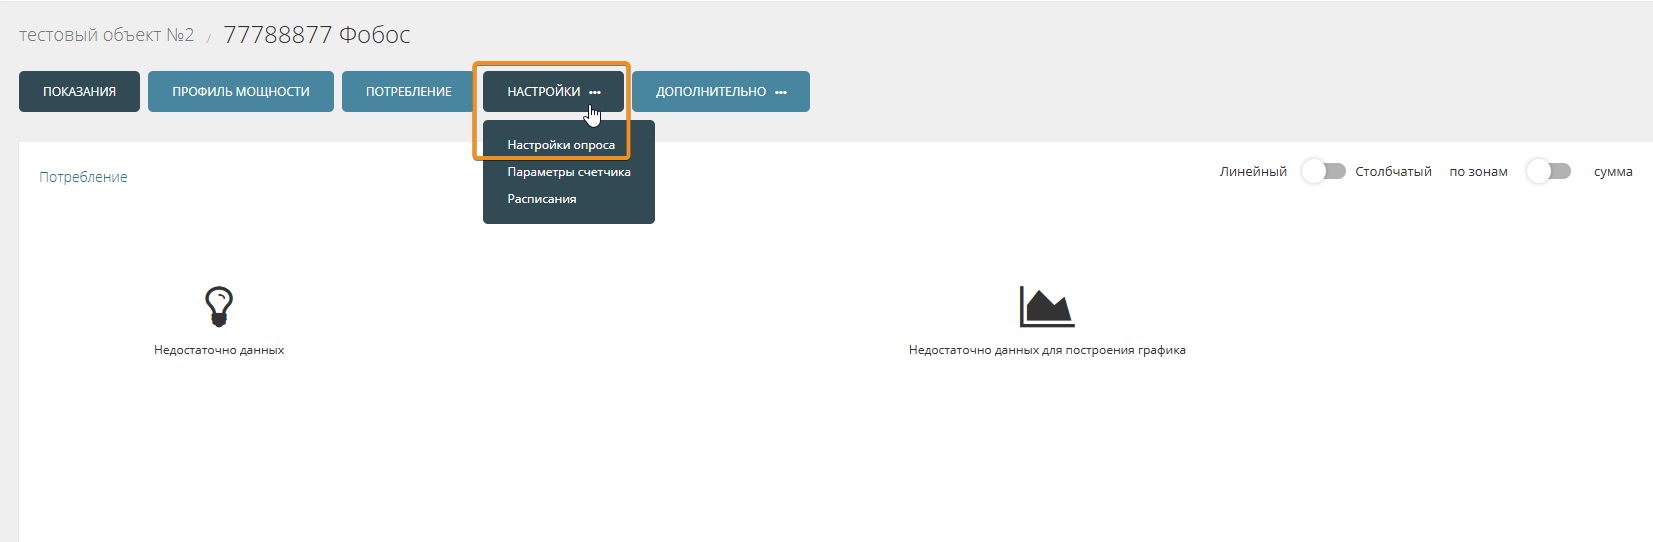Click the ellipsis icon on the НАСТРОЙКИ button
The height and width of the screenshot is (542, 1653).
(595, 92)
